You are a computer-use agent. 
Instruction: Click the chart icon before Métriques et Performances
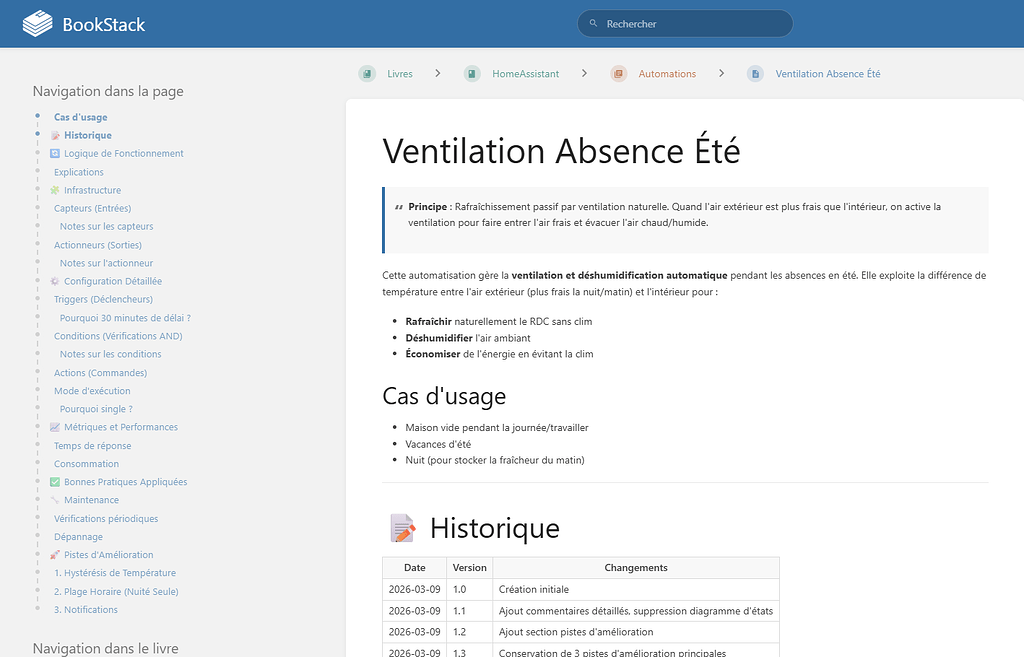pos(56,427)
